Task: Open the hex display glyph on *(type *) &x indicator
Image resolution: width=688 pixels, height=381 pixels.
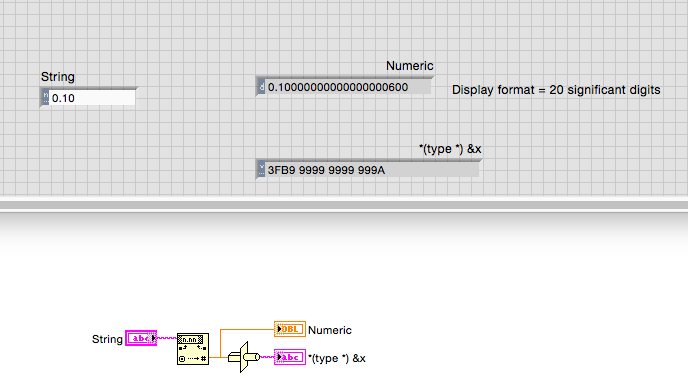Action: (x=262, y=169)
